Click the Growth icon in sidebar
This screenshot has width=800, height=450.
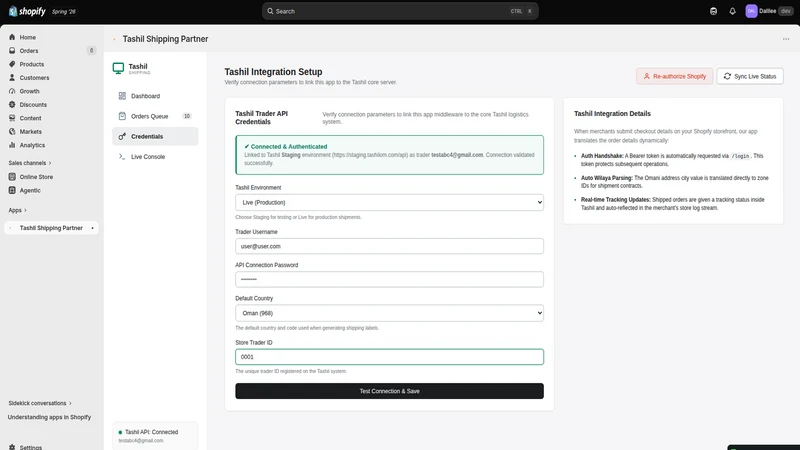tap(12, 91)
